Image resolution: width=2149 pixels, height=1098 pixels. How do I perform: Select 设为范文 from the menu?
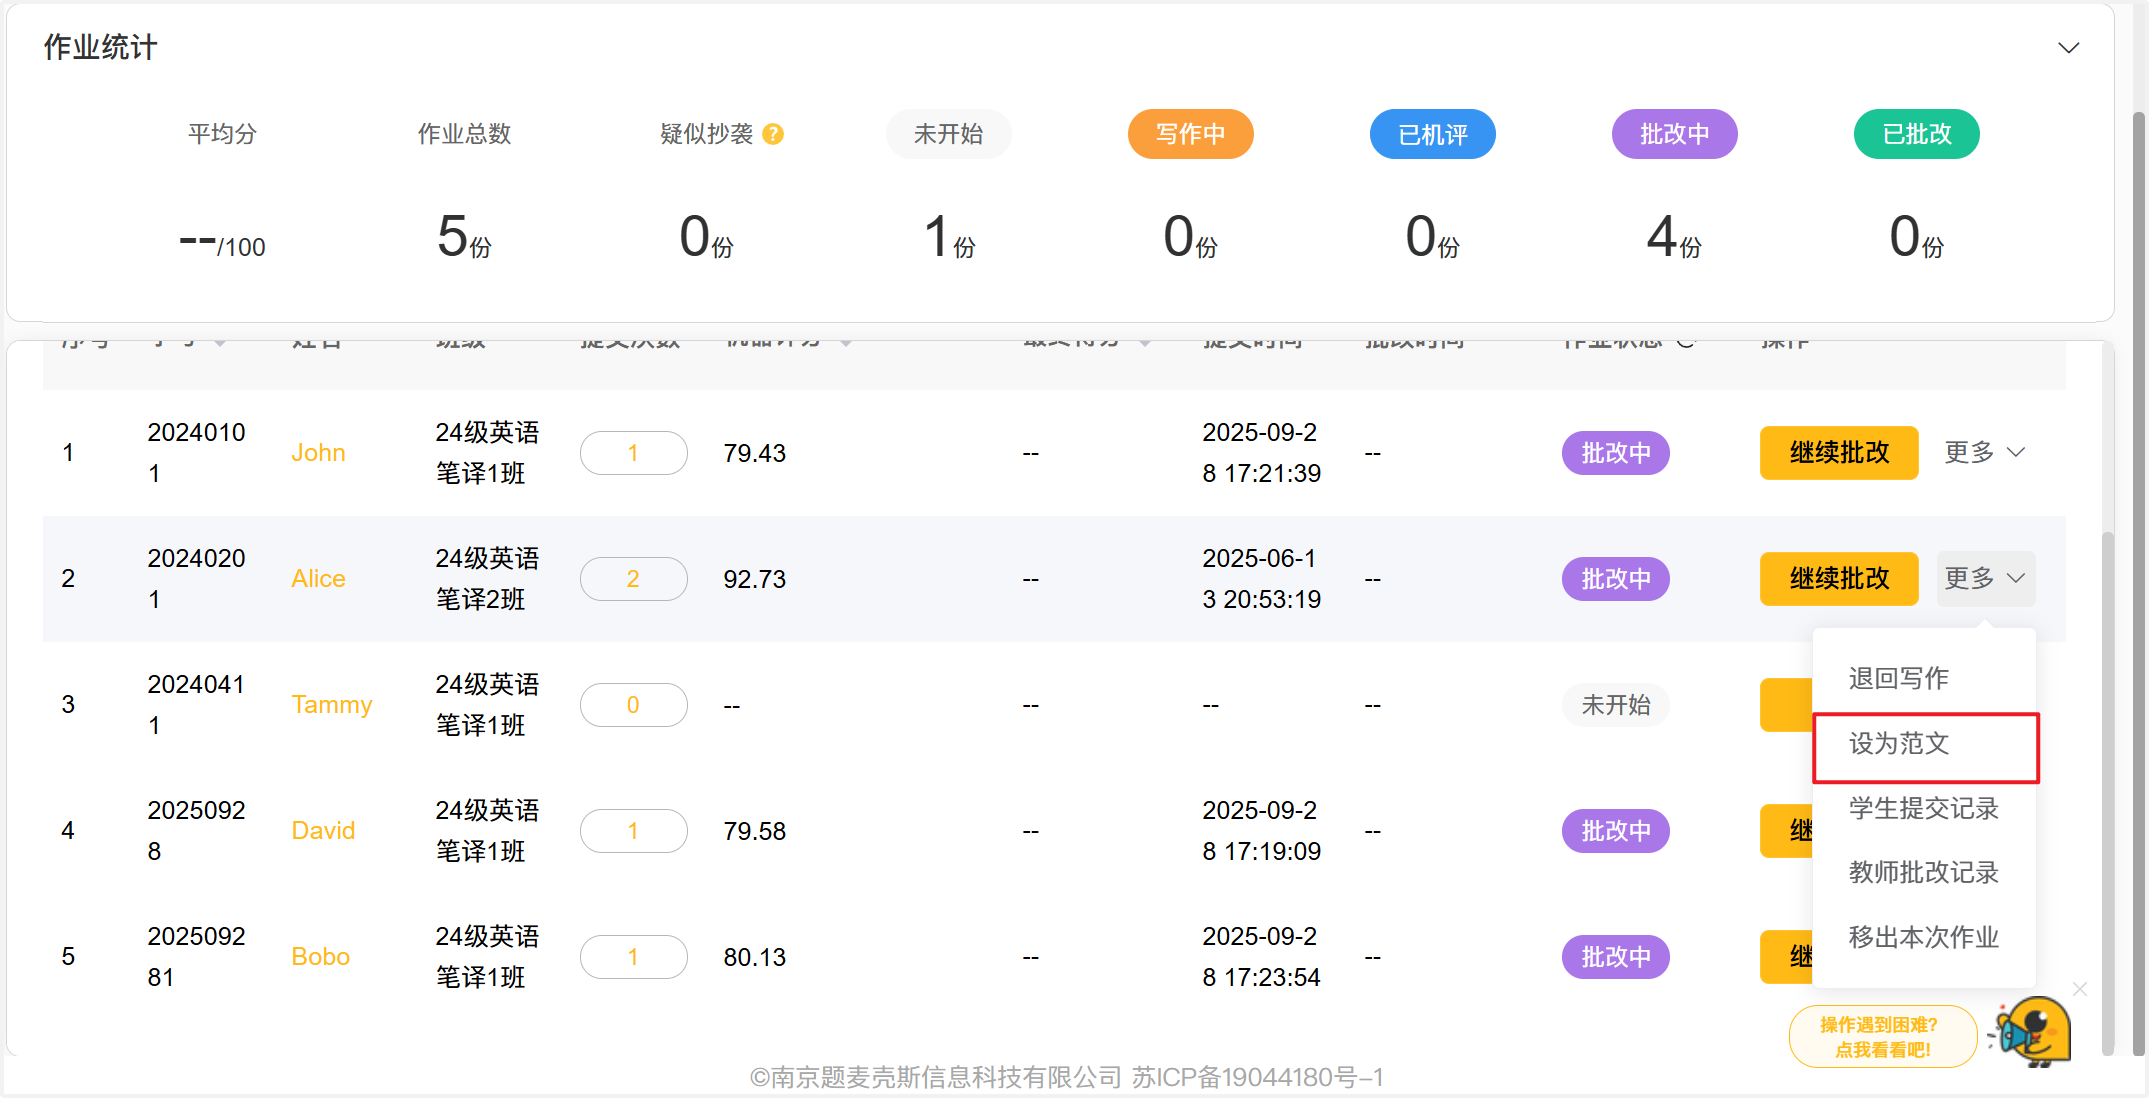pos(1899,744)
